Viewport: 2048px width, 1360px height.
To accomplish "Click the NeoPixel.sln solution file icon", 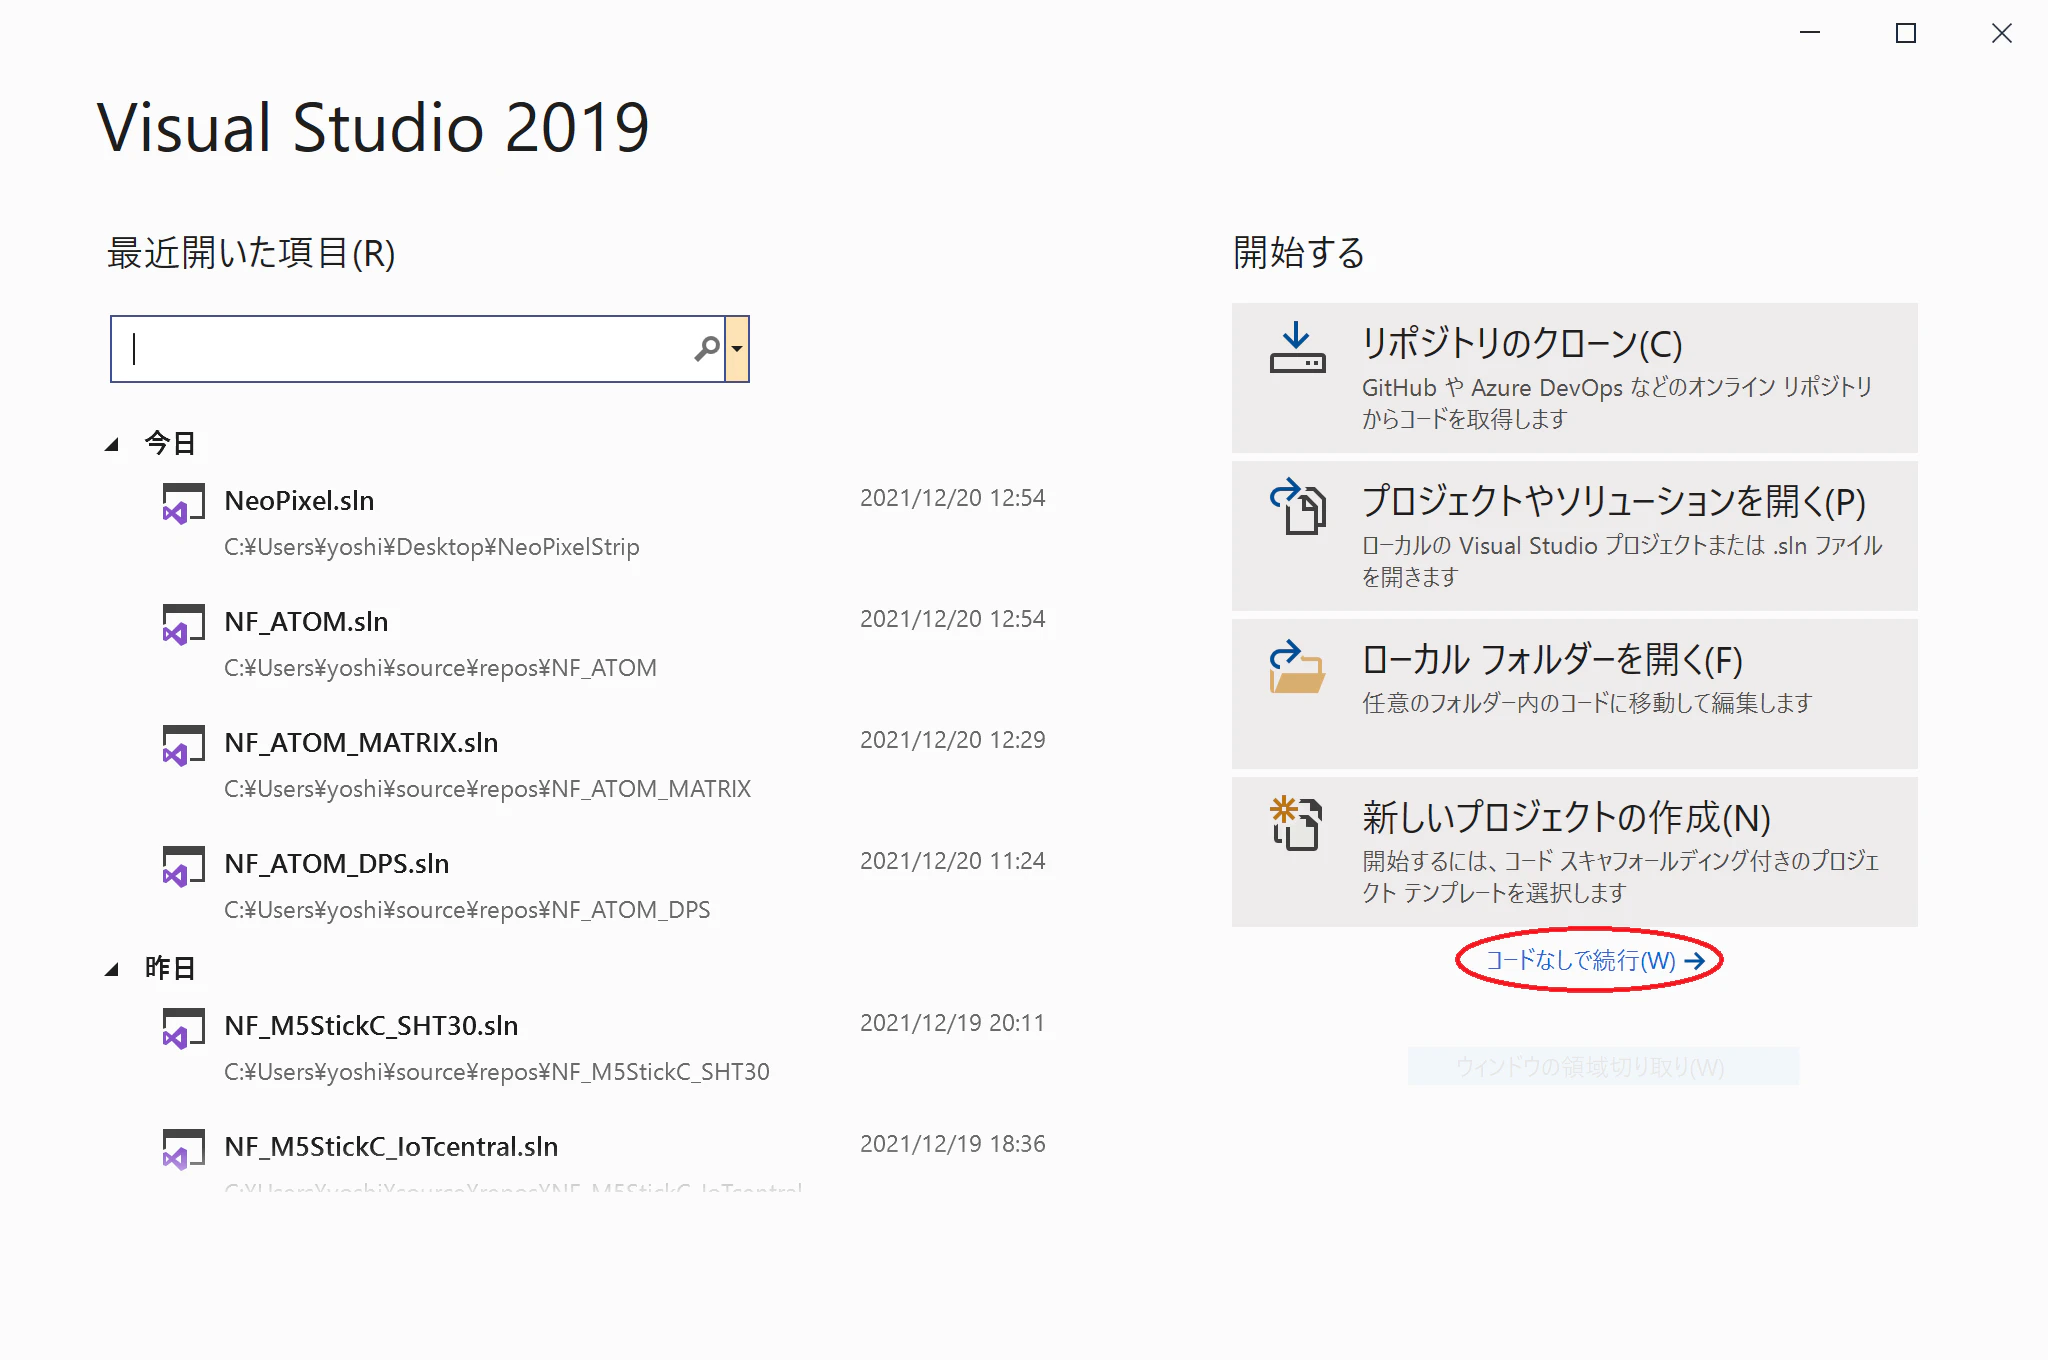I will tap(183, 503).
